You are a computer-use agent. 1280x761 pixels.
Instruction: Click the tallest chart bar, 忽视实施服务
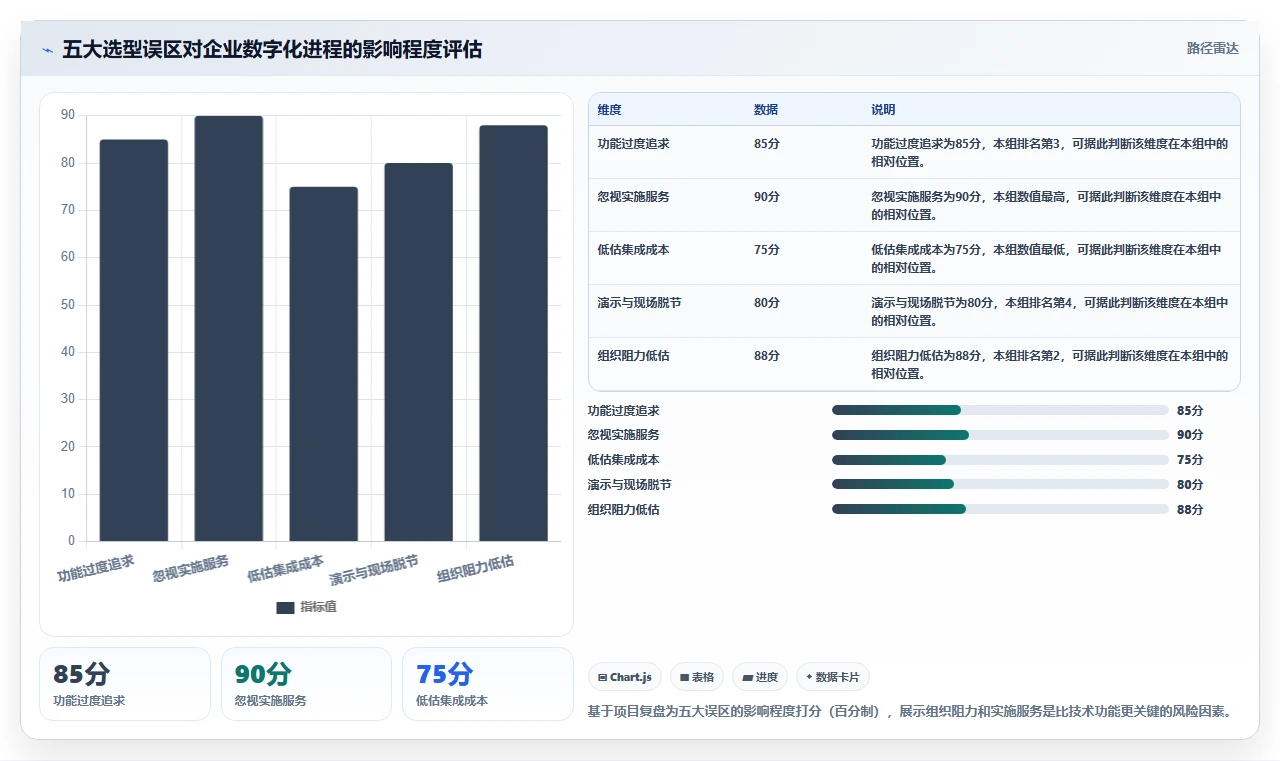pos(229,328)
